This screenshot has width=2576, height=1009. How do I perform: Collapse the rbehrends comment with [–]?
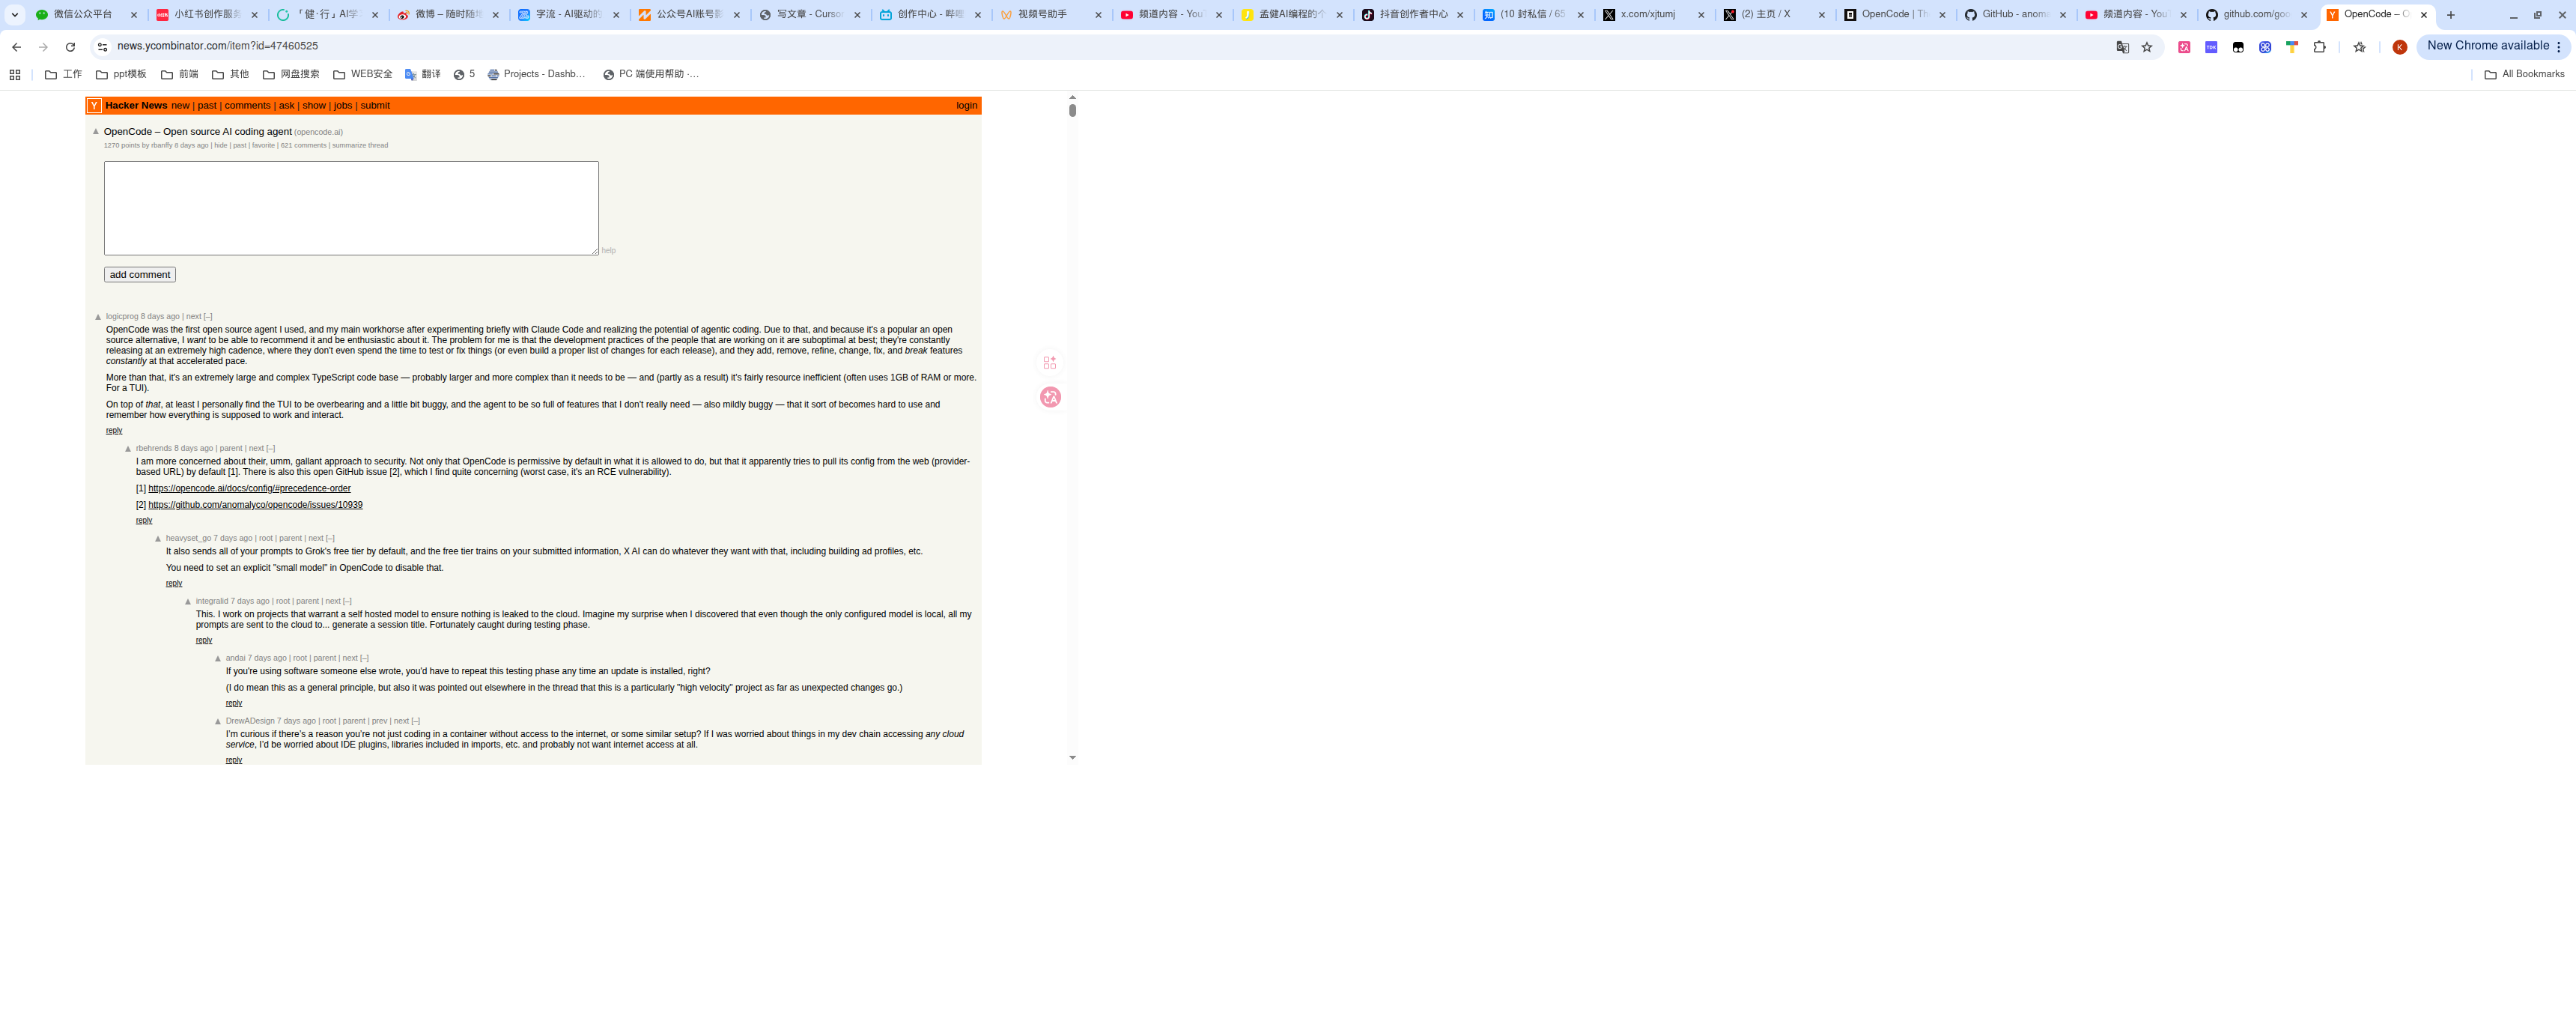pos(271,448)
